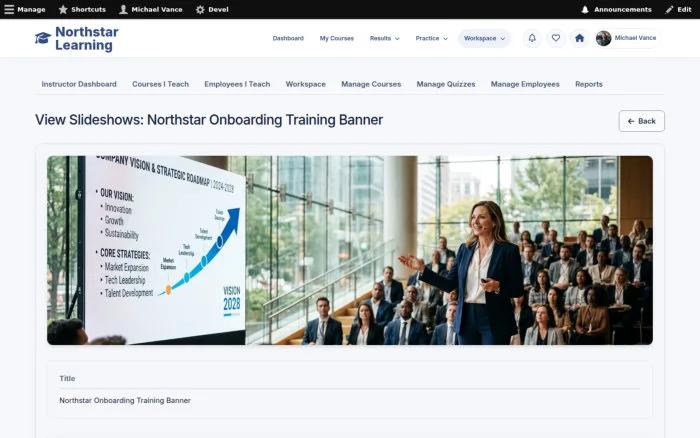
Task: Click the Back button
Action: pyautogui.click(x=641, y=121)
